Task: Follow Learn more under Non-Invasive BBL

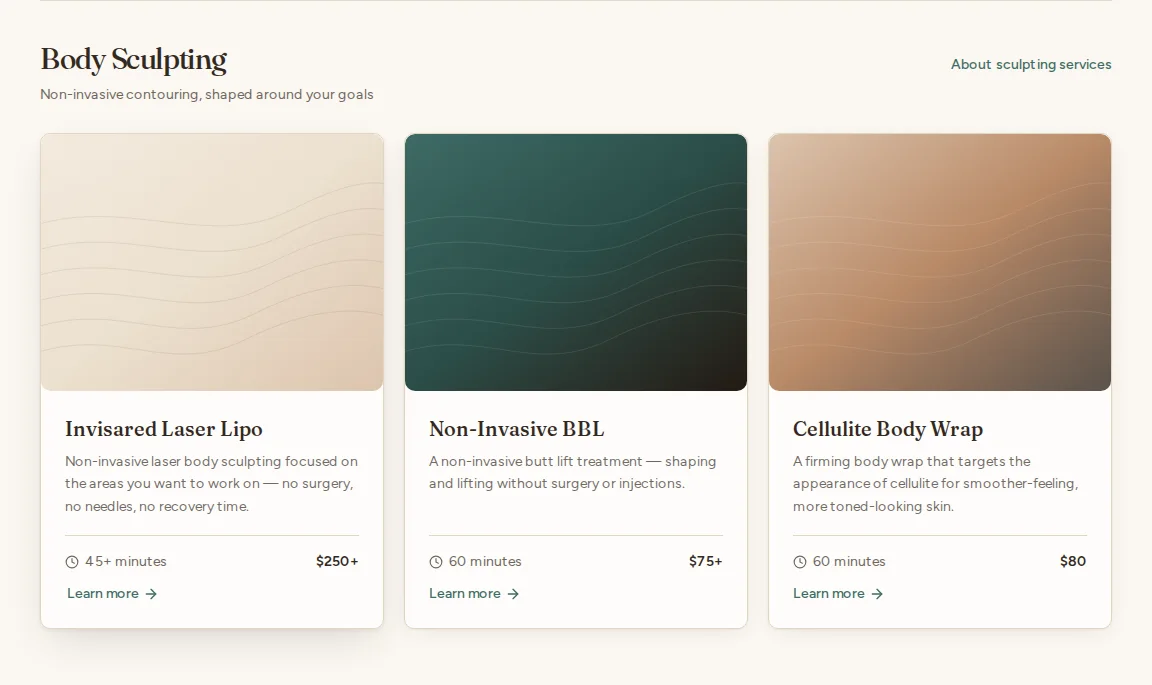Action: click(x=474, y=594)
